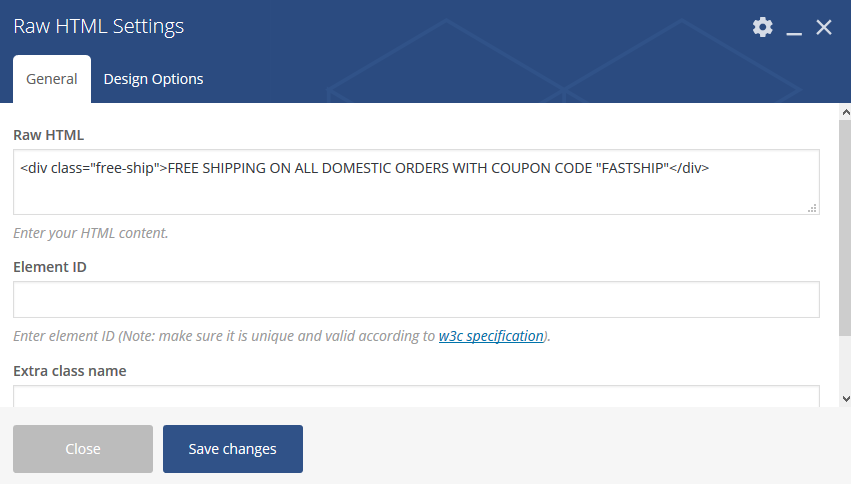Close panel with the X icon

[x=824, y=27]
